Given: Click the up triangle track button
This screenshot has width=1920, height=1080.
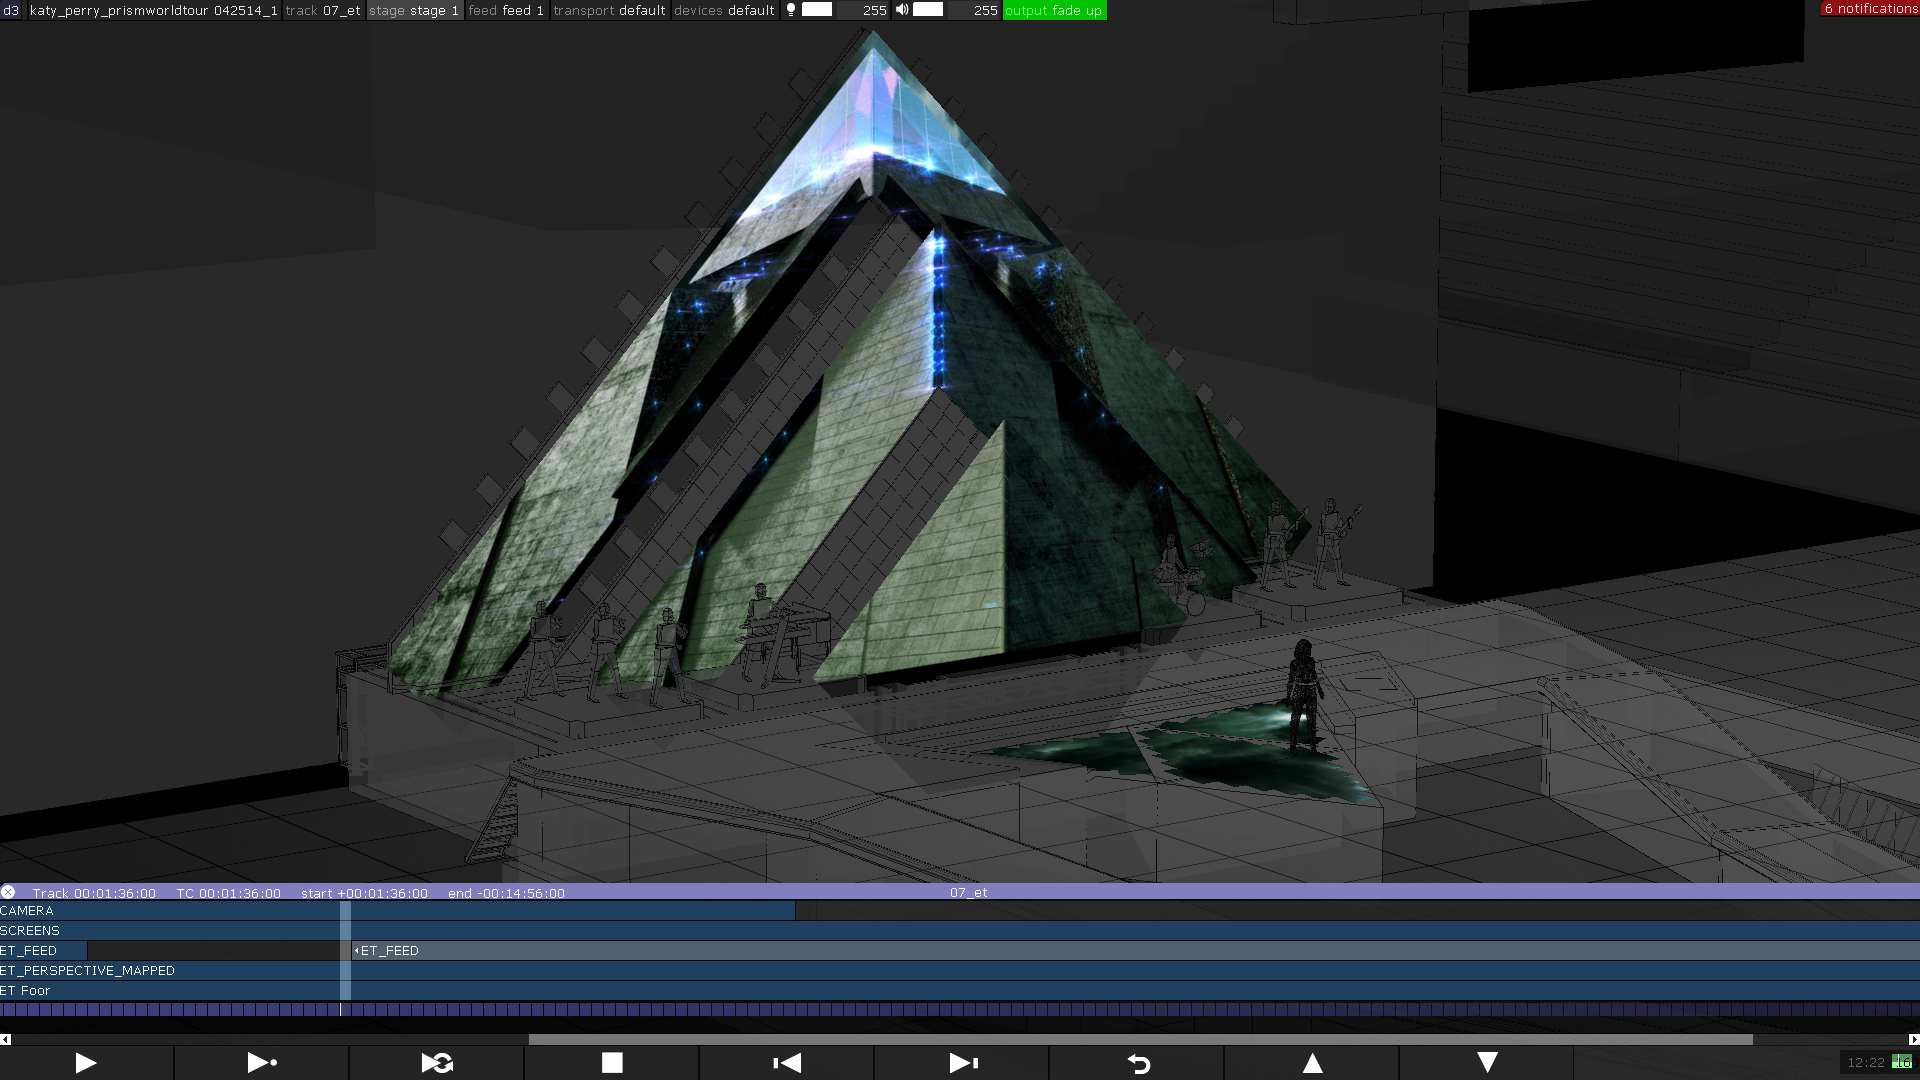Looking at the screenshot, I should click(x=1312, y=1063).
